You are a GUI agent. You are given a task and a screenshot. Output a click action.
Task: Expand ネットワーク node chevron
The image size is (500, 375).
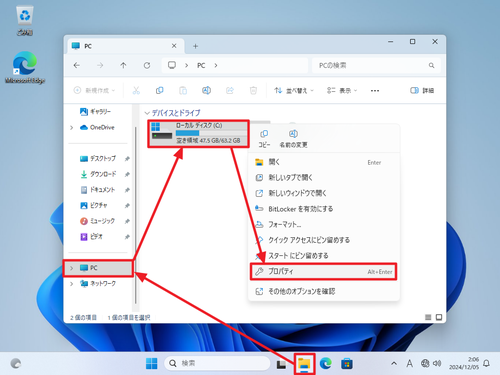tap(71, 284)
